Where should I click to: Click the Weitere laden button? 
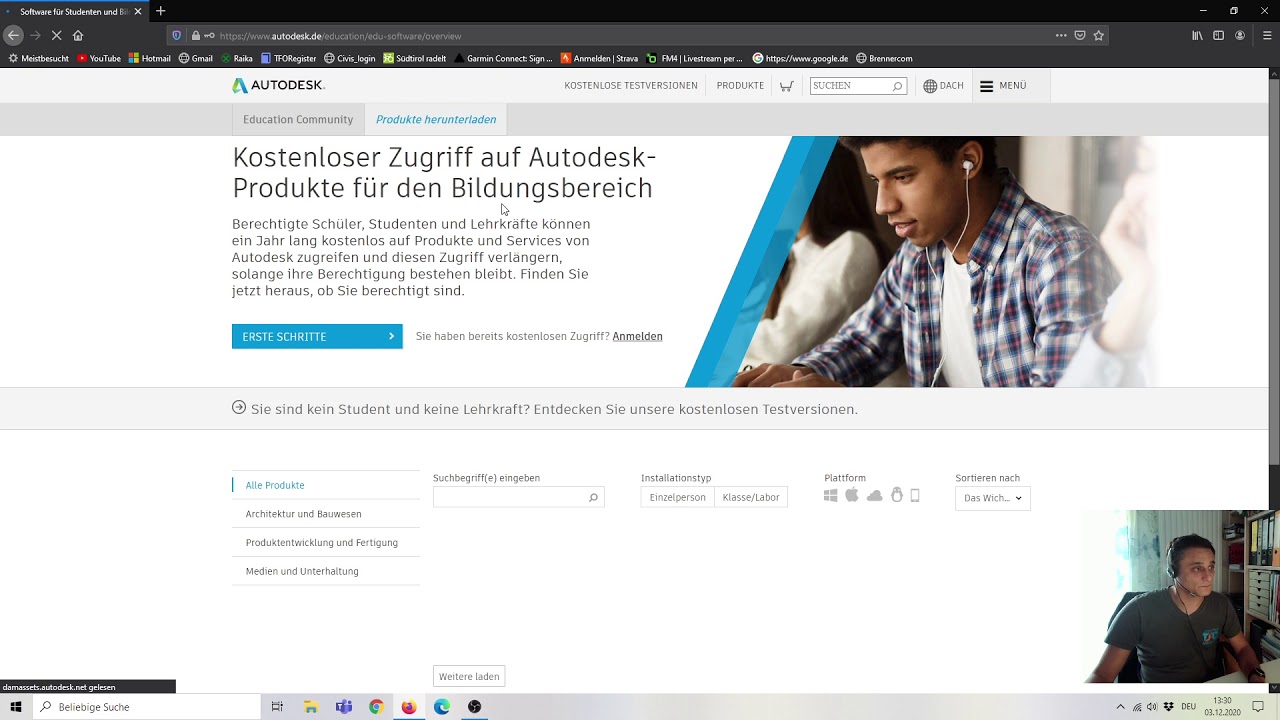(x=469, y=676)
